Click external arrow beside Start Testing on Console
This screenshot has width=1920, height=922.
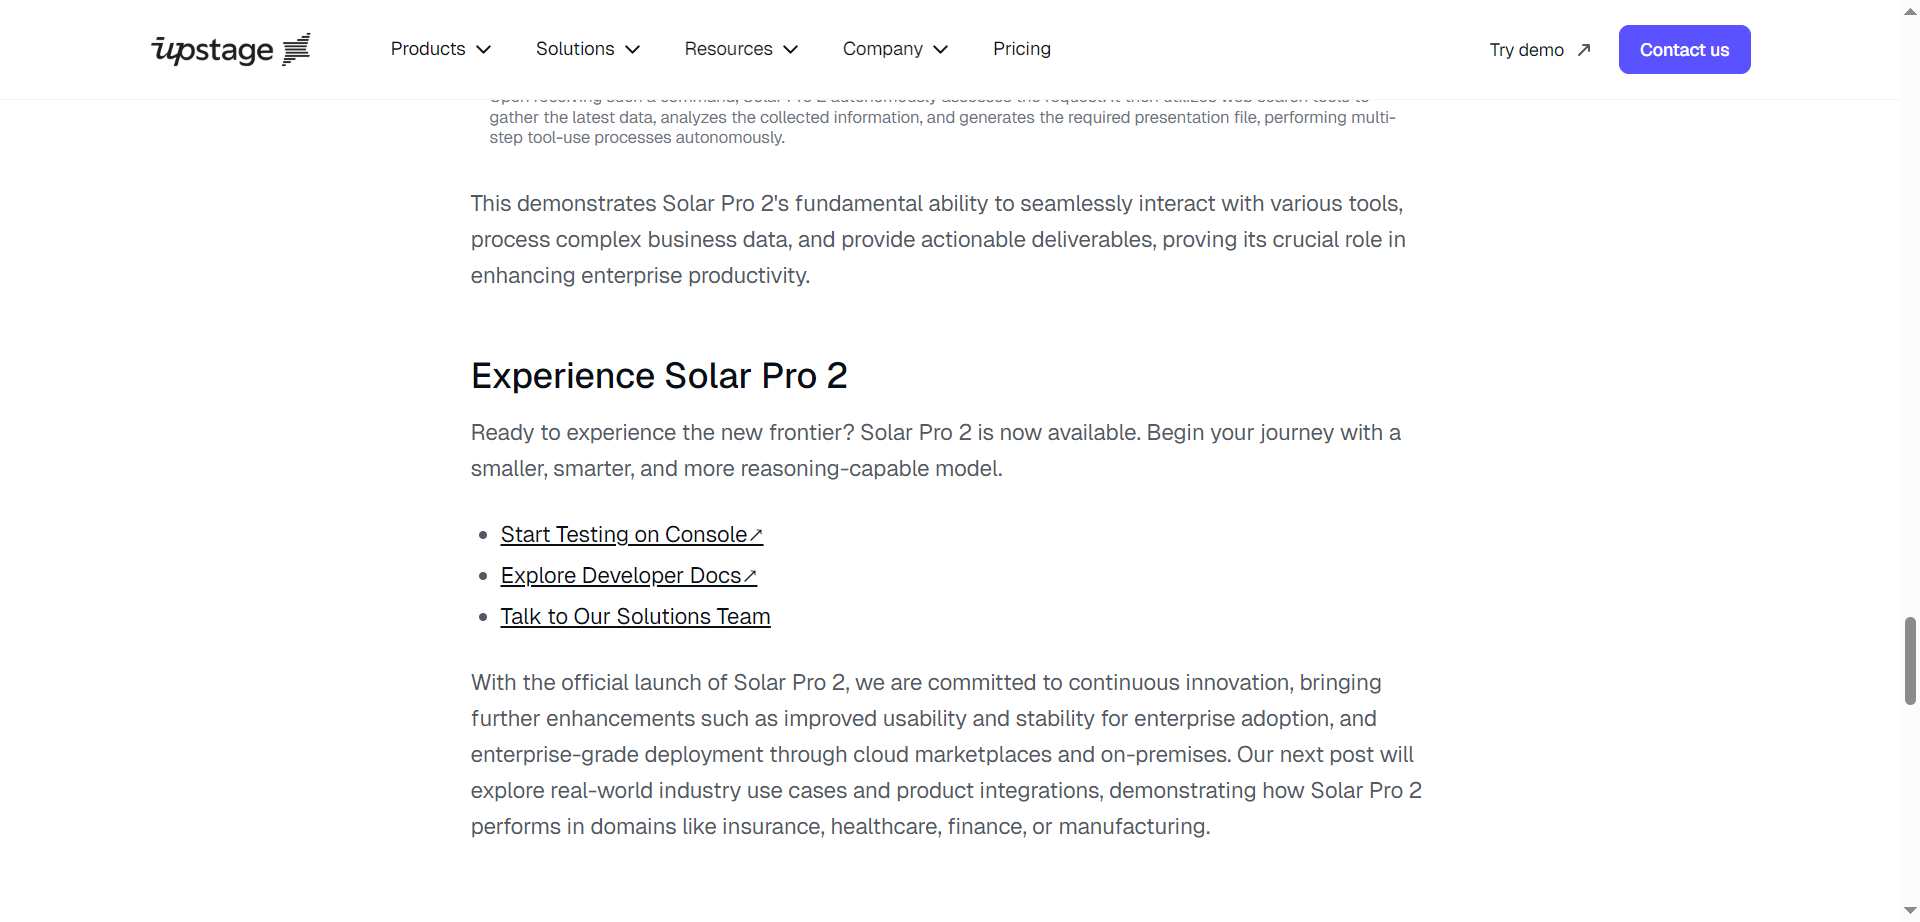(756, 536)
